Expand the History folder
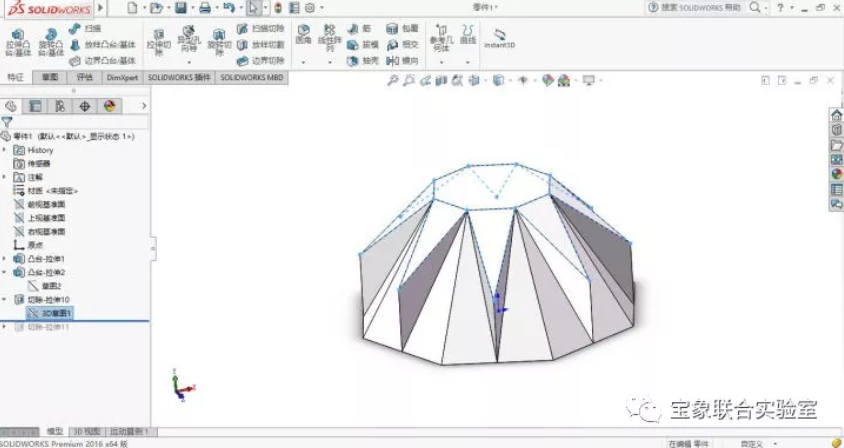Screen dimensions: 844x448 click(x=5, y=150)
